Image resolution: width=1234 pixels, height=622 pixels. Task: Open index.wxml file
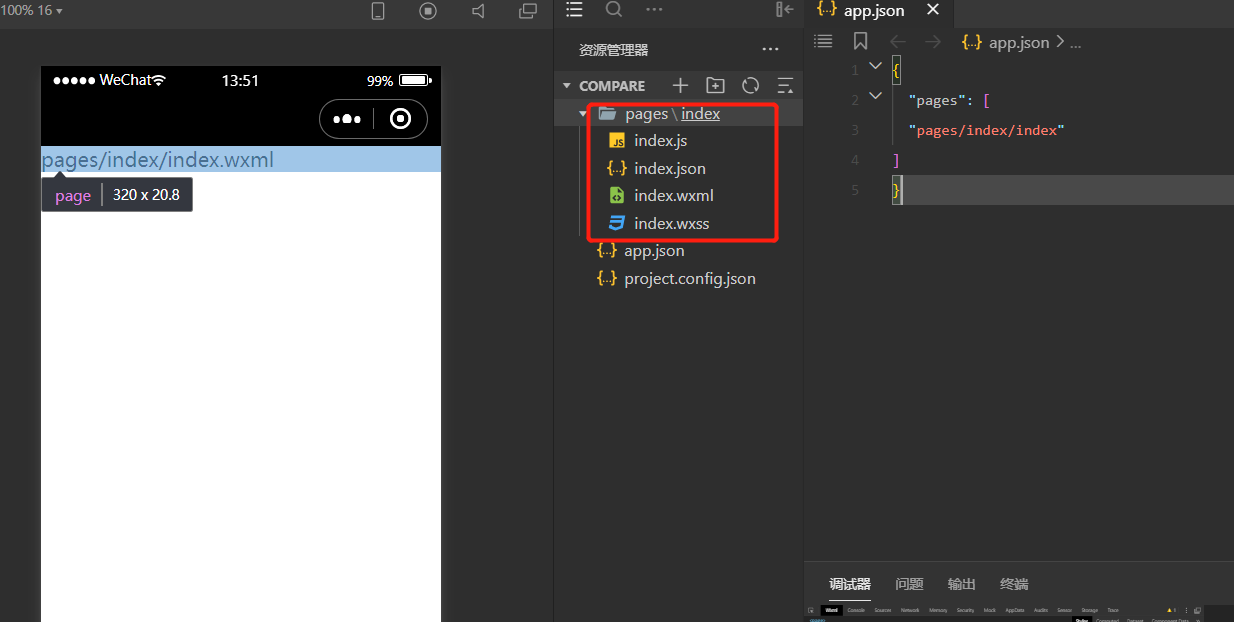point(673,196)
